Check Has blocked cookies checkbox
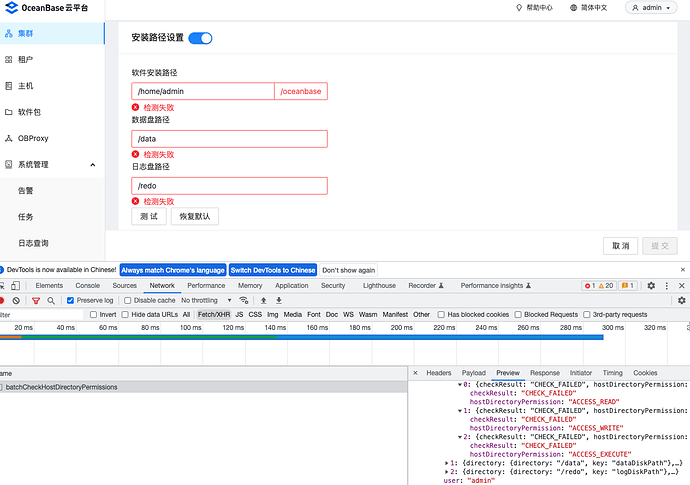The width and height of the screenshot is (690, 485). tap(441, 314)
